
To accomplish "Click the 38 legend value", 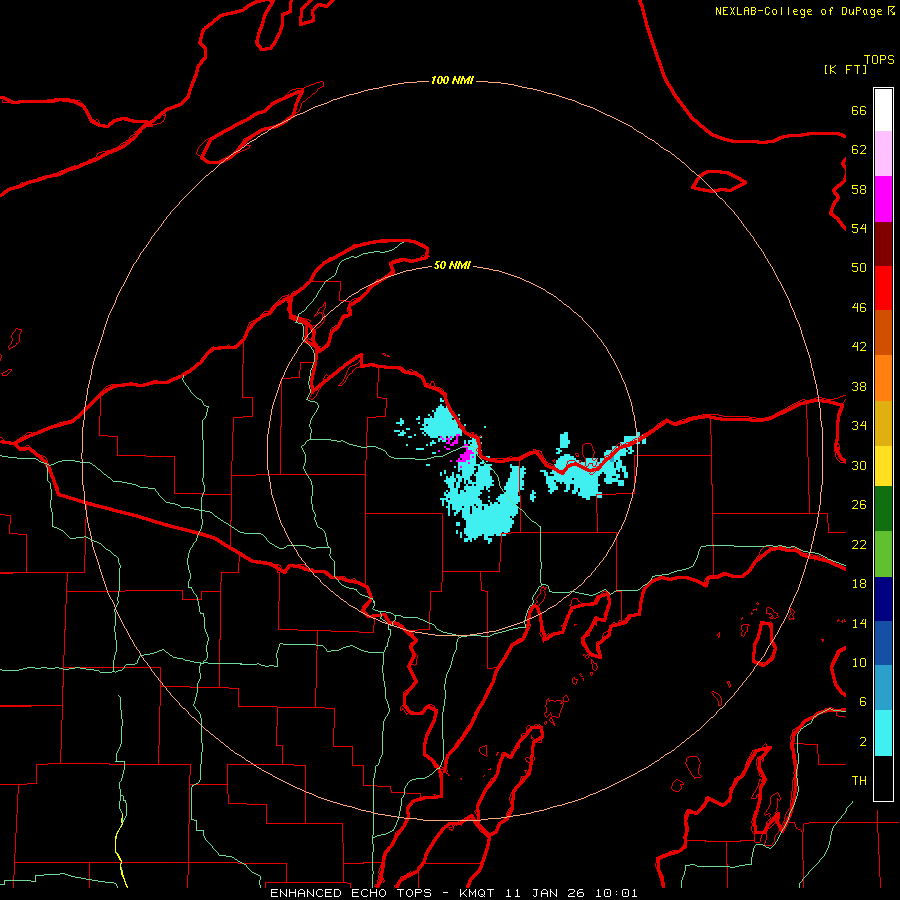I will coord(859,386).
